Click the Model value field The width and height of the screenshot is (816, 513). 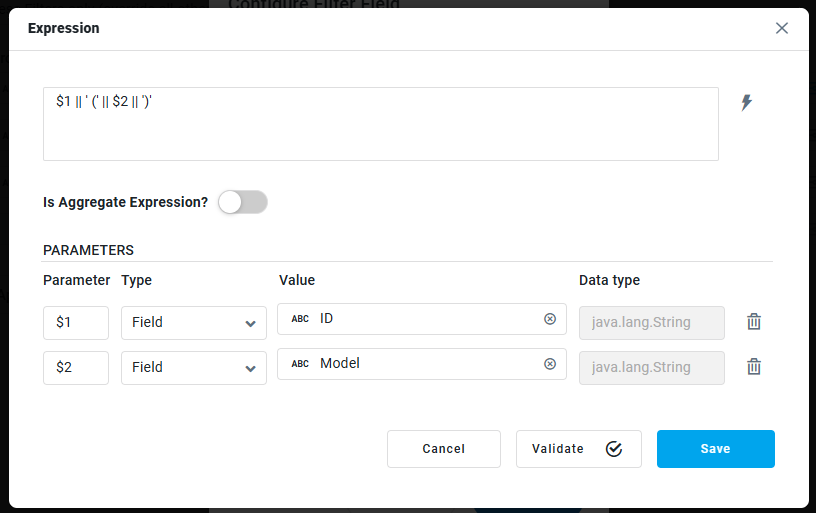[430, 364]
